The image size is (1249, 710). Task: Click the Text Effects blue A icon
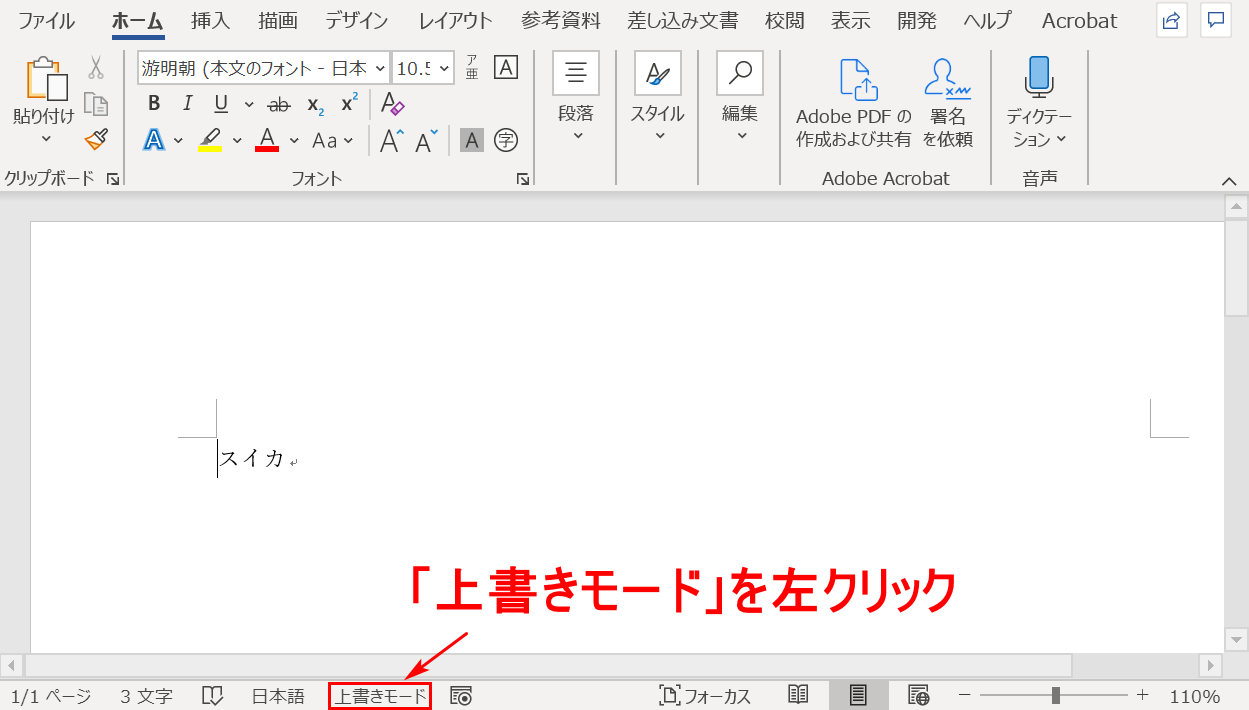pyautogui.click(x=154, y=140)
